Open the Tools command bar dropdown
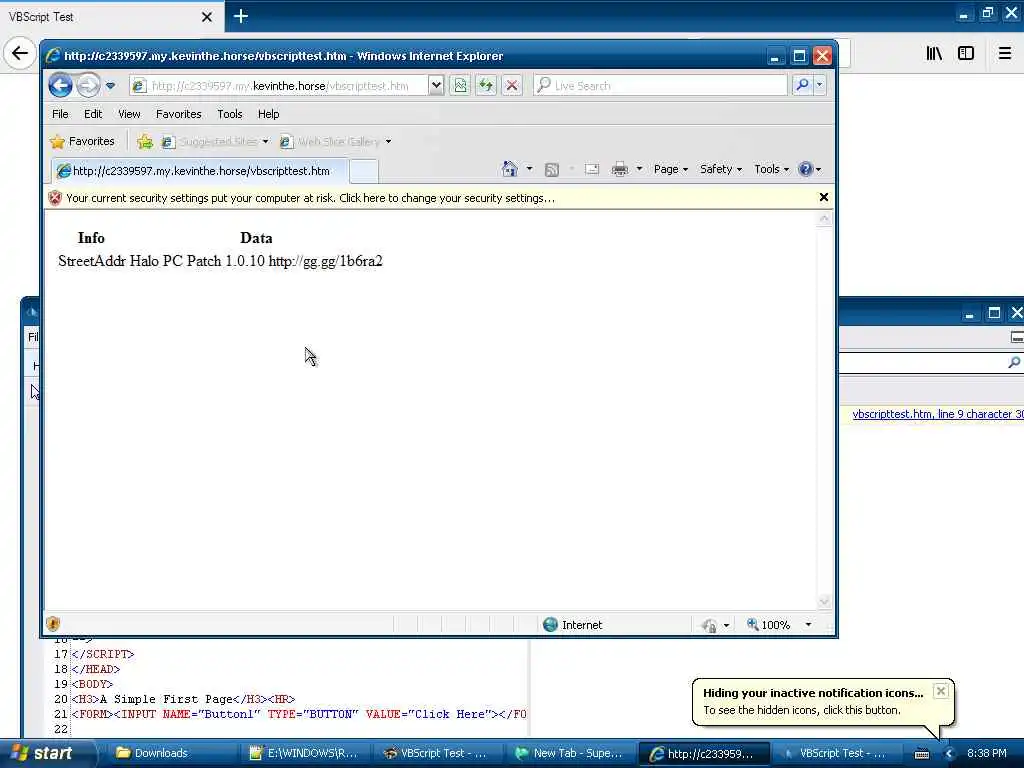1024x768 pixels. 771,169
